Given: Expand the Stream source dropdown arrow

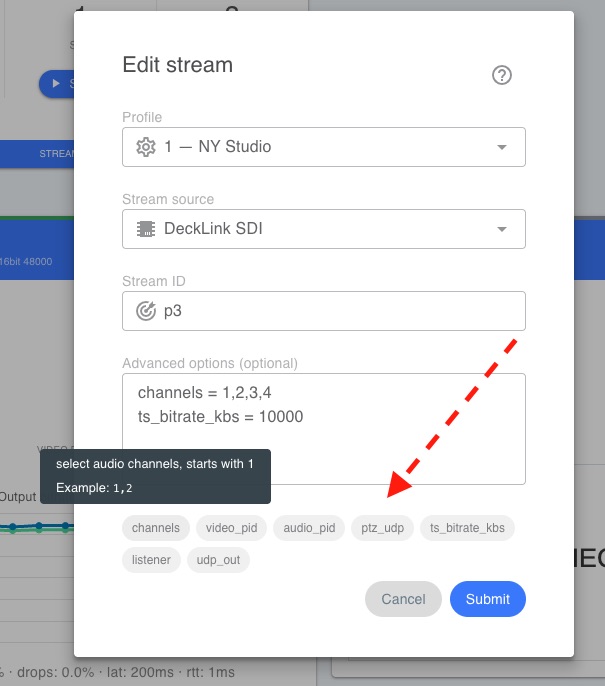Looking at the screenshot, I should pos(502,229).
